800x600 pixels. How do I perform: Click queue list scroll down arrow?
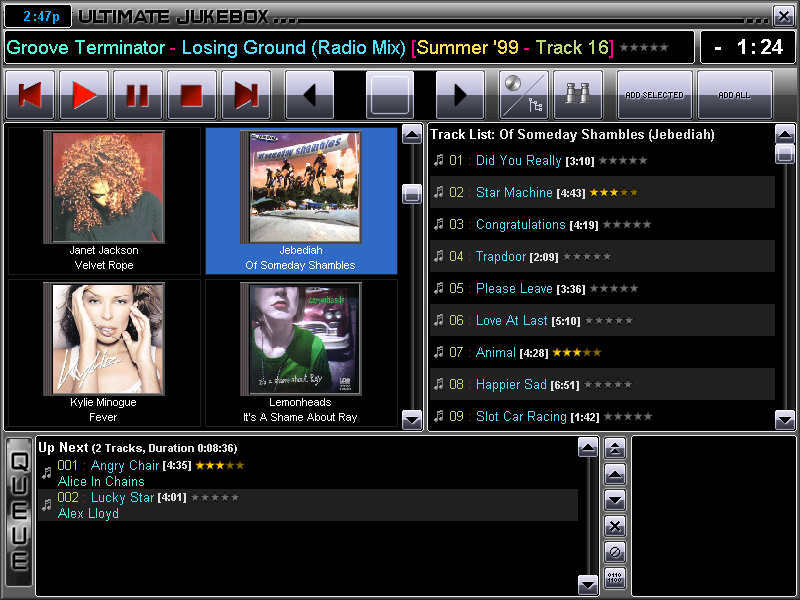coord(588,585)
